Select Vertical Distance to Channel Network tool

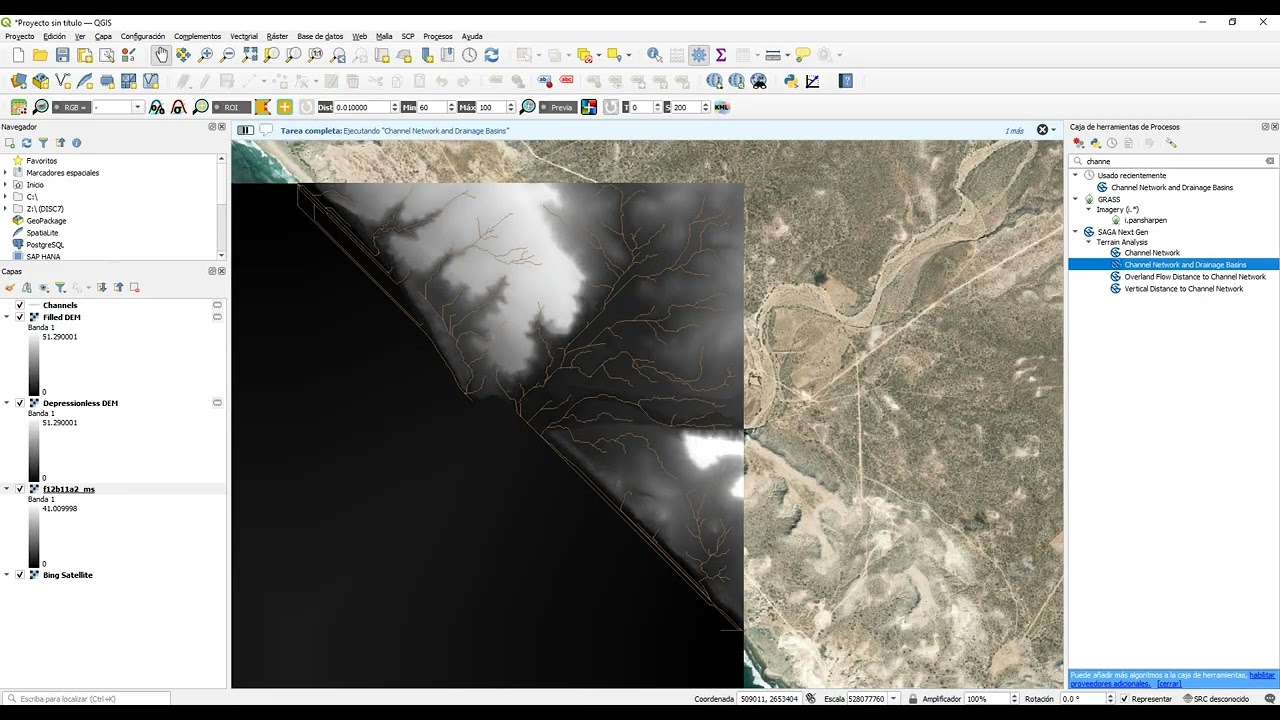(x=1184, y=289)
